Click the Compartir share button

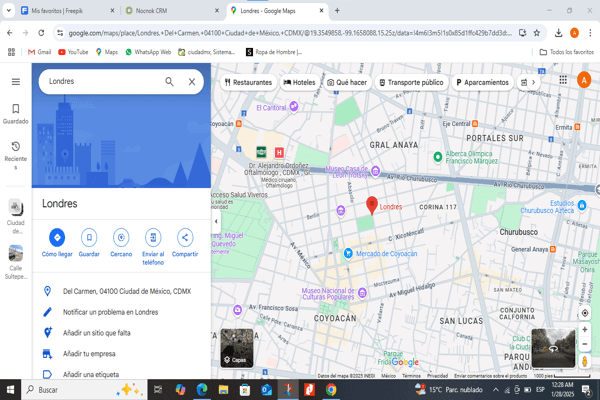click(185, 243)
